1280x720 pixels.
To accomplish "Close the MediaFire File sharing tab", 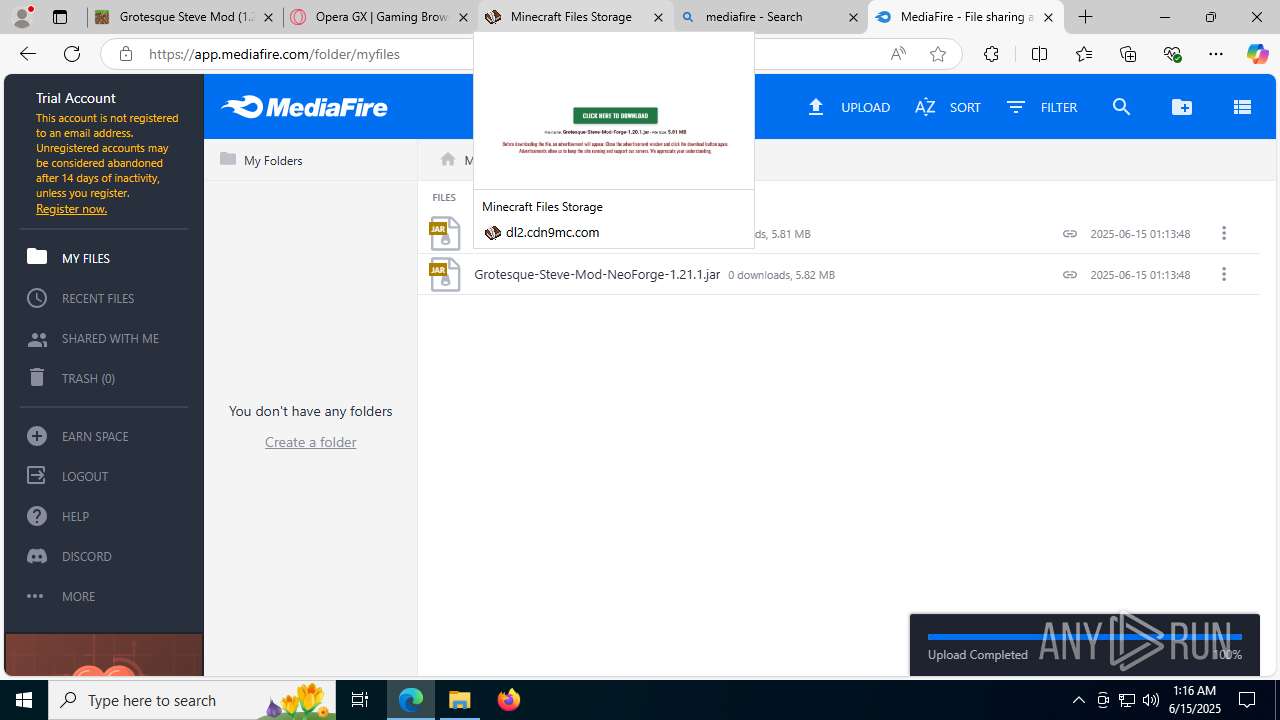I will pyautogui.click(x=1048, y=17).
